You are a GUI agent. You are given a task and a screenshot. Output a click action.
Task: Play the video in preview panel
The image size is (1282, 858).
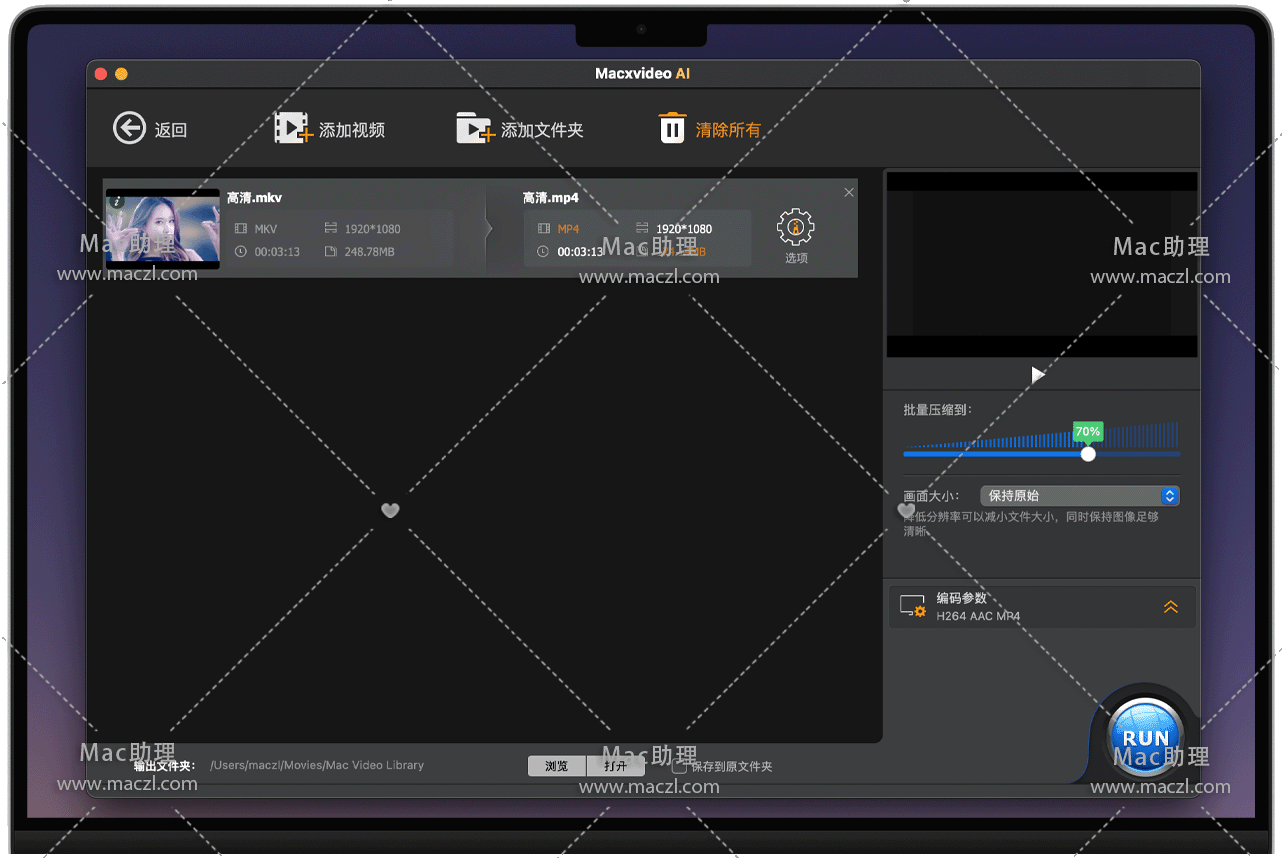click(1038, 374)
